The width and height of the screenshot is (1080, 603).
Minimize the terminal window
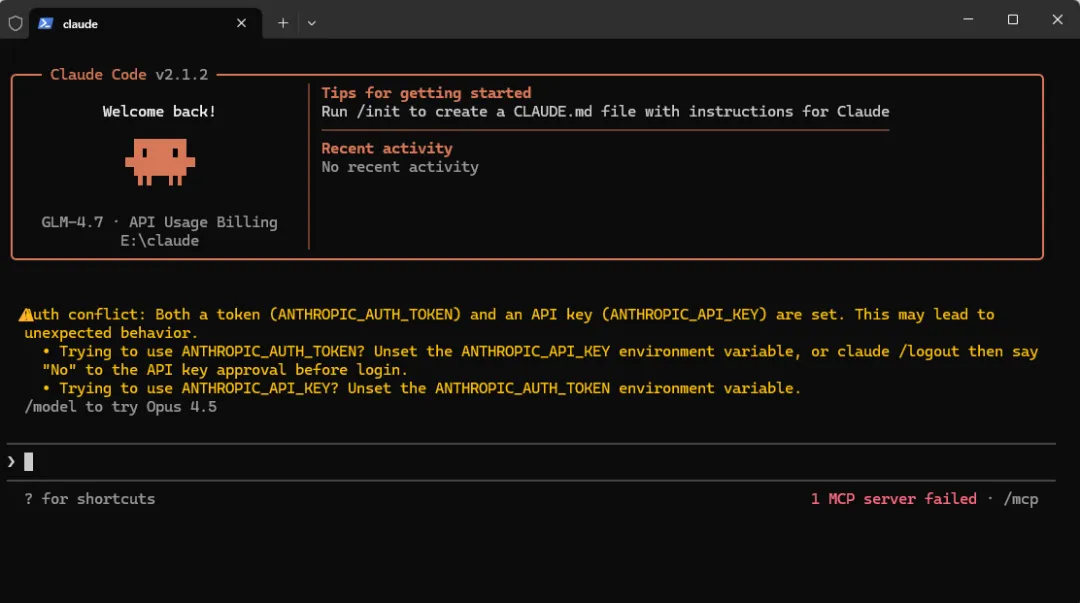(x=967, y=19)
